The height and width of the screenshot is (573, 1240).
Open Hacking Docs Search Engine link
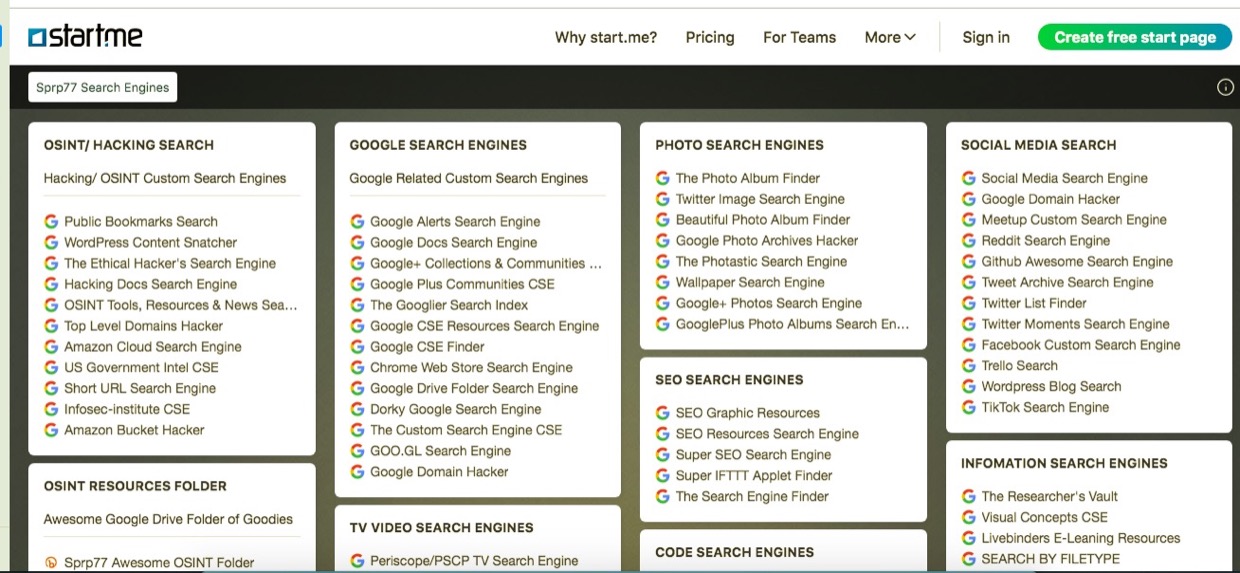(x=151, y=285)
